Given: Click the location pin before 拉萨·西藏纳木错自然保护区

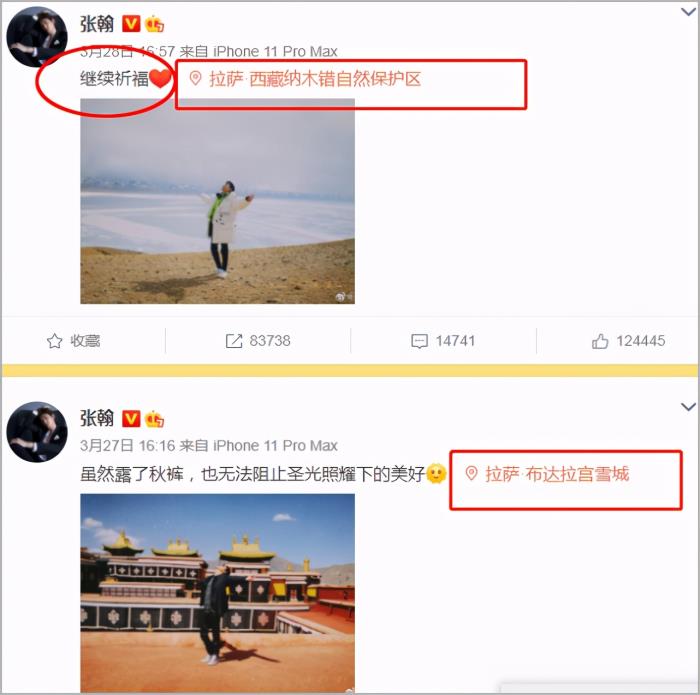Looking at the screenshot, I should click(x=195, y=79).
